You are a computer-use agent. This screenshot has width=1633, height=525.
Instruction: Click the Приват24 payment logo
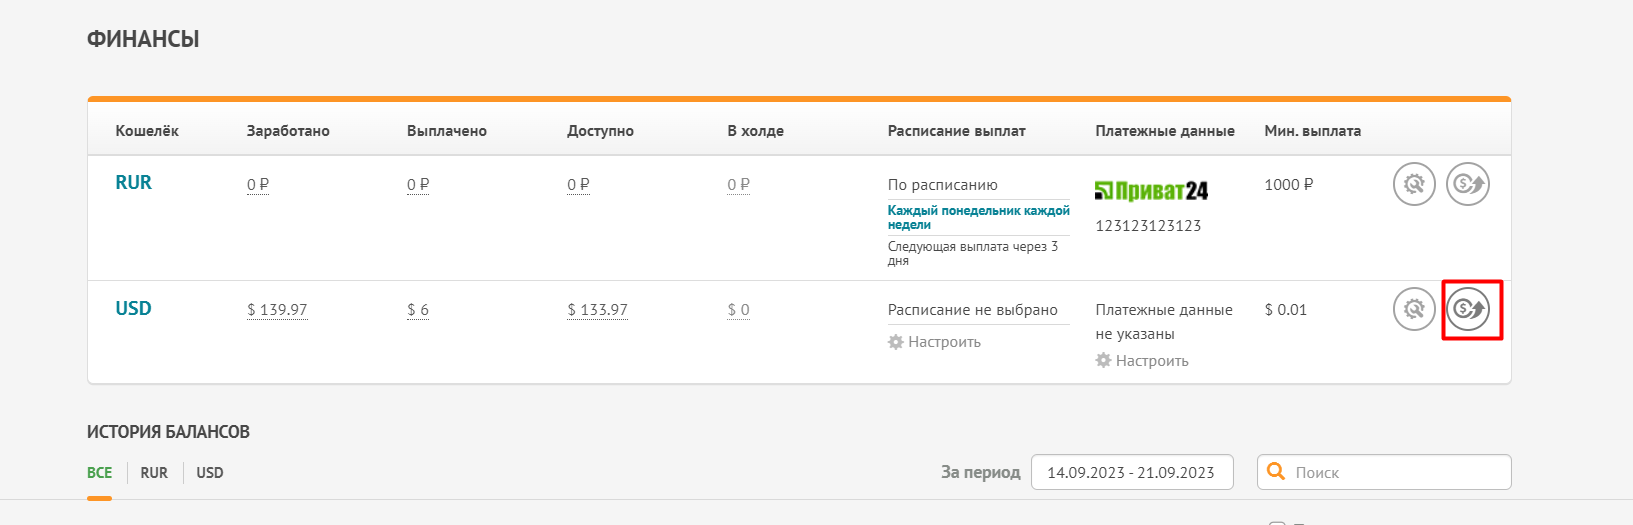[x=1151, y=190]
